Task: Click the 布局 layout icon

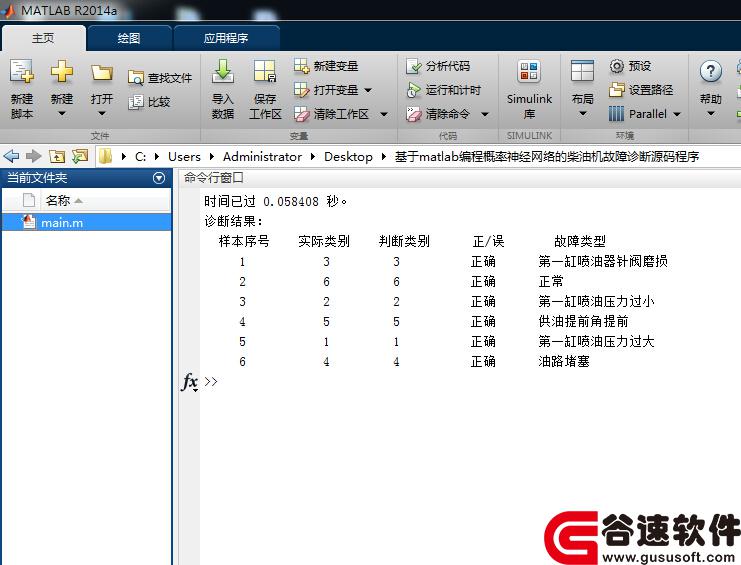Action: pos(582,72)
